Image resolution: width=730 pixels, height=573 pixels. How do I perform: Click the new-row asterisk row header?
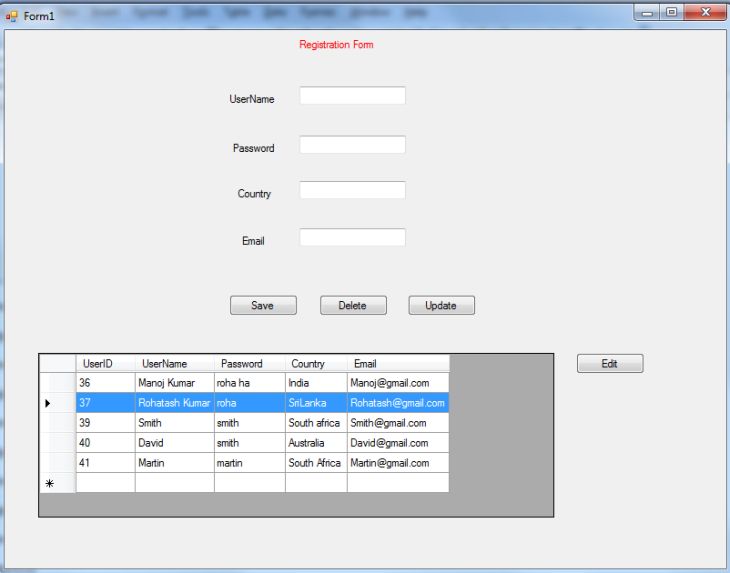tap(58, 483)
